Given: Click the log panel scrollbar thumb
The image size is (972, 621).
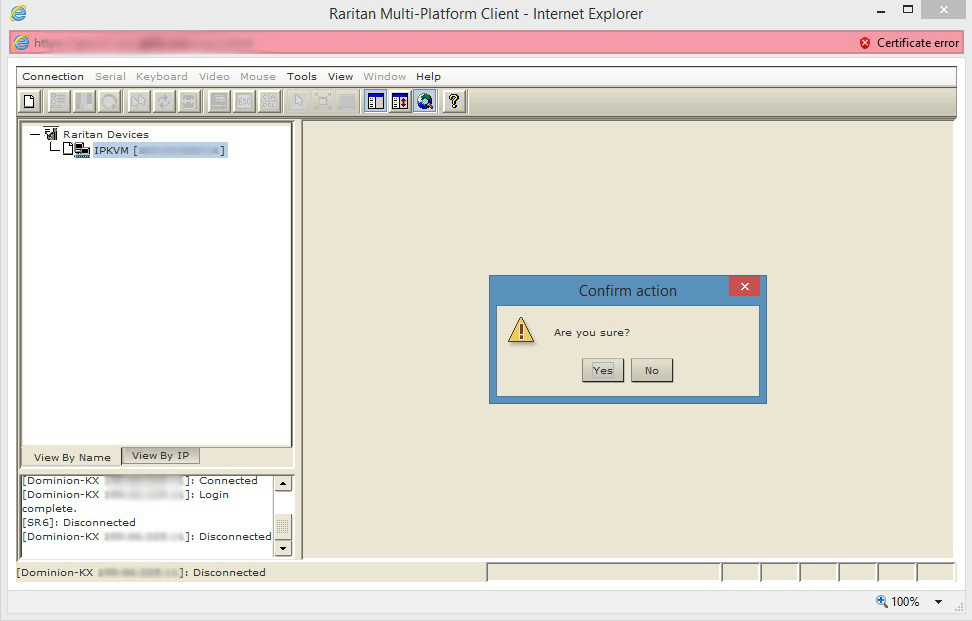Looking at the screenshot, I should pos(283,527).
